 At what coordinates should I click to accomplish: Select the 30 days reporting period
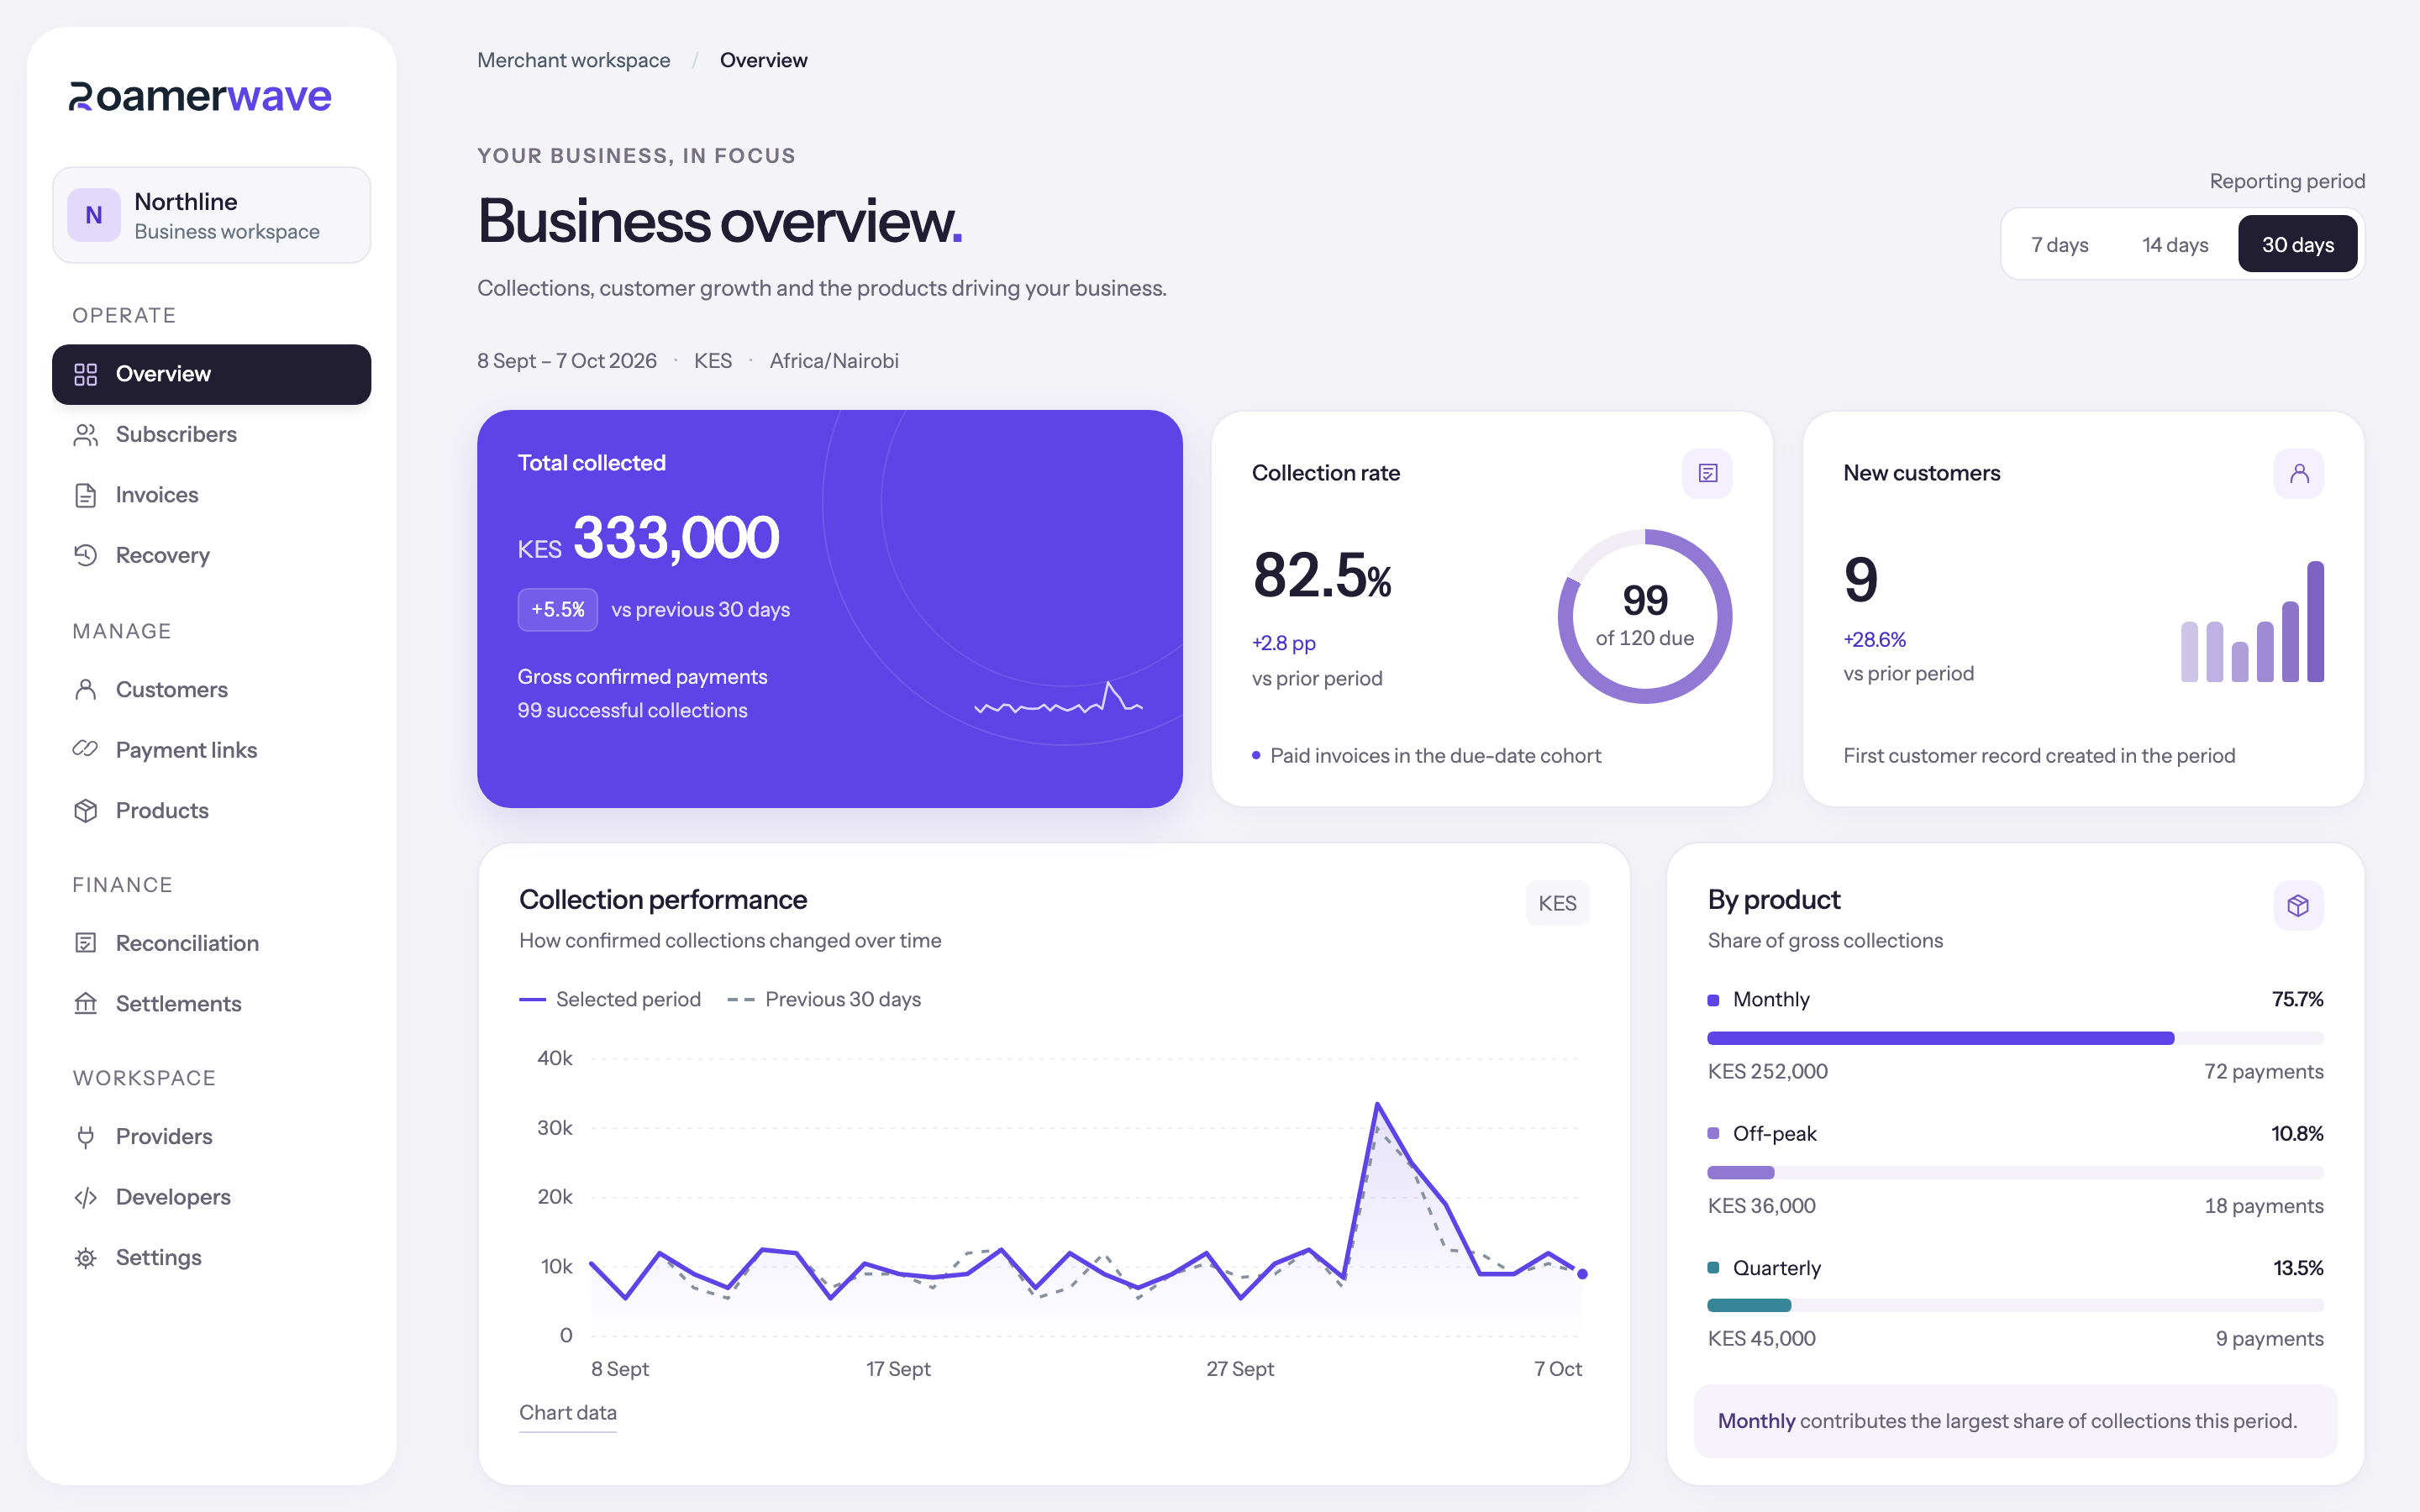coord(2298,245)
